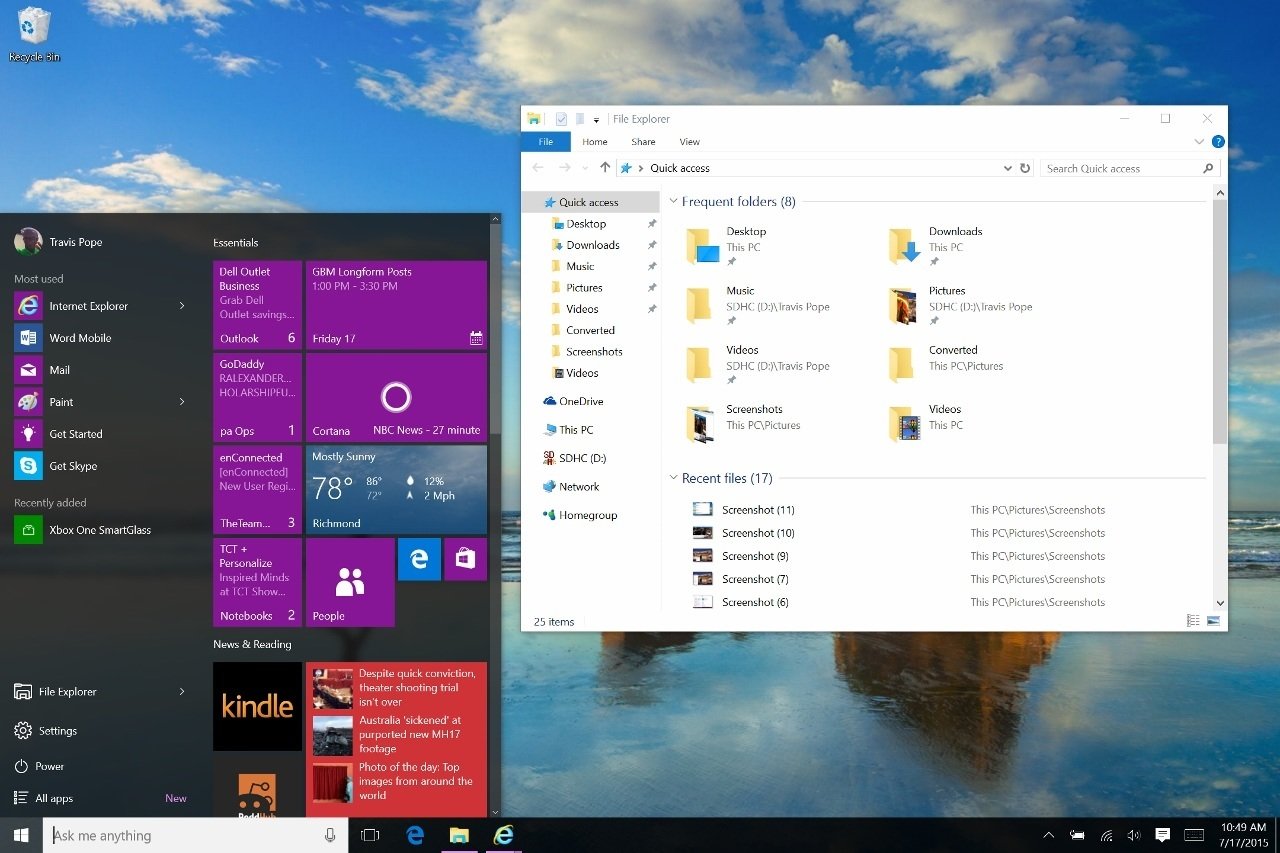Click the refresh button in address bar
The height and width of the screenshot is (853, 1280).
1025,168
